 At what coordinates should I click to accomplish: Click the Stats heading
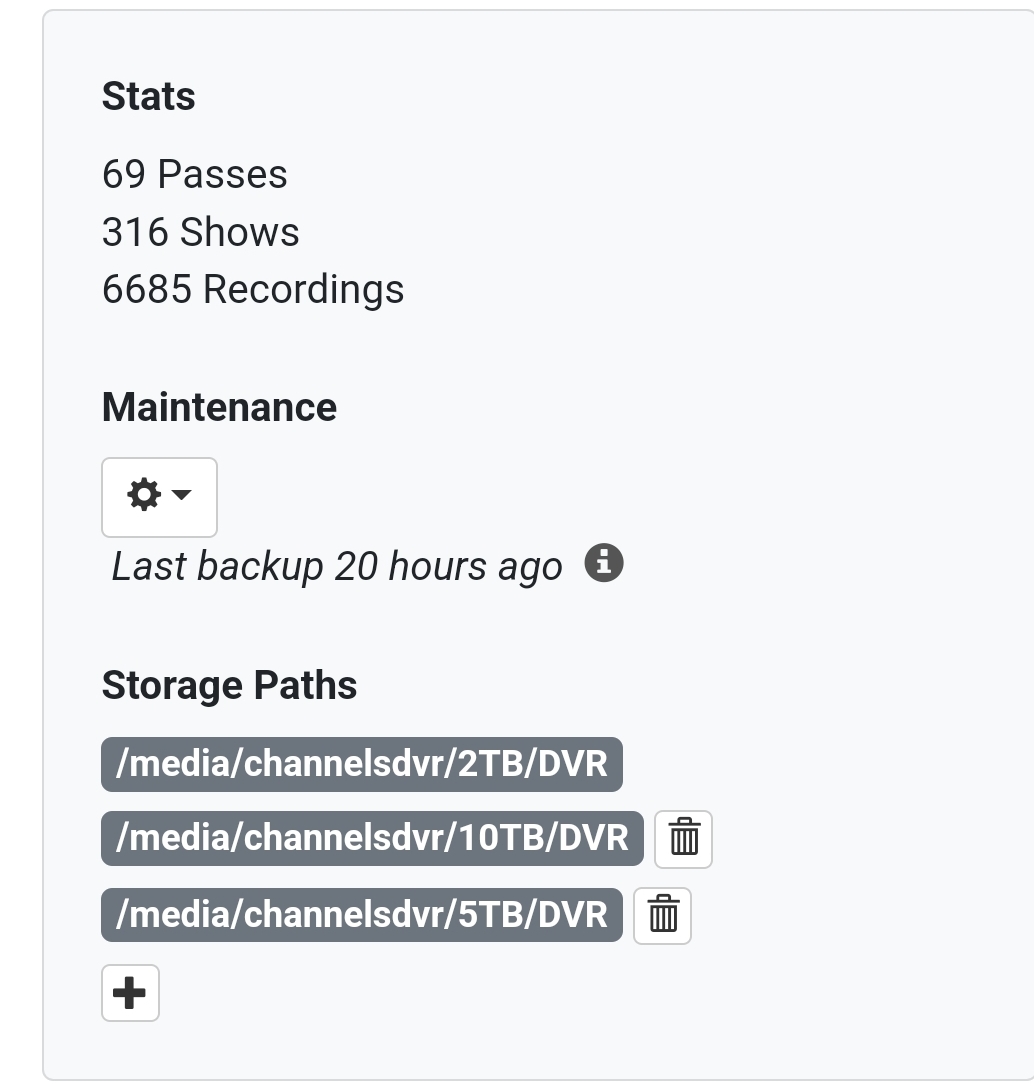[x=148, y=97]
